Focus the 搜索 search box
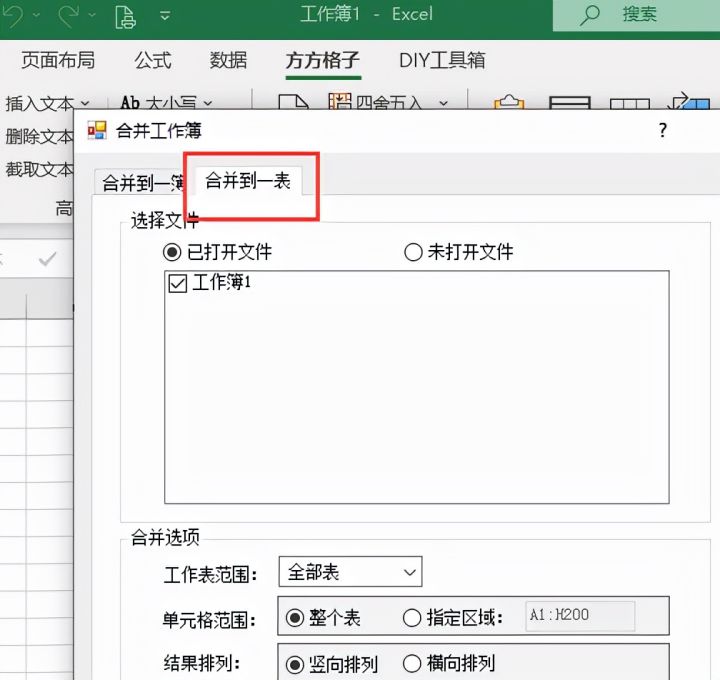 point(636,15)
